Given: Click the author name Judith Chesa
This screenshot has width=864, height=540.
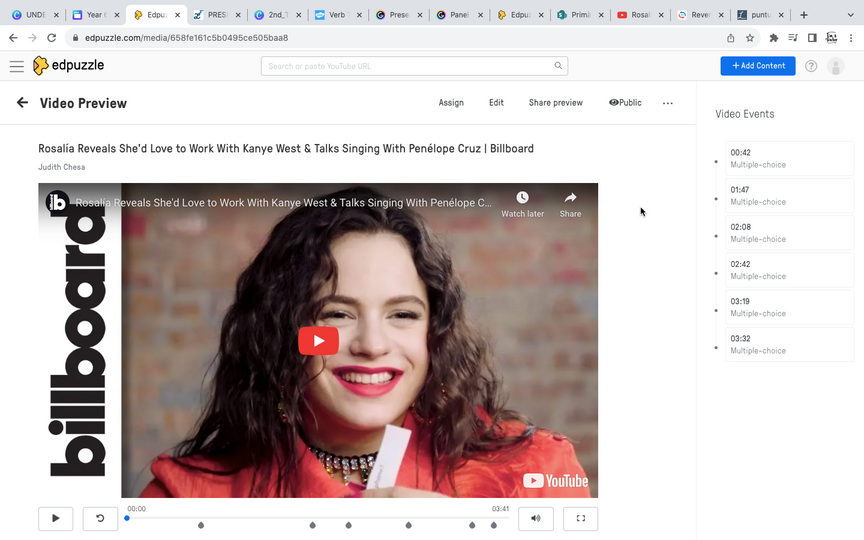Looking at the screenshot, I should [x=62, y=167].
